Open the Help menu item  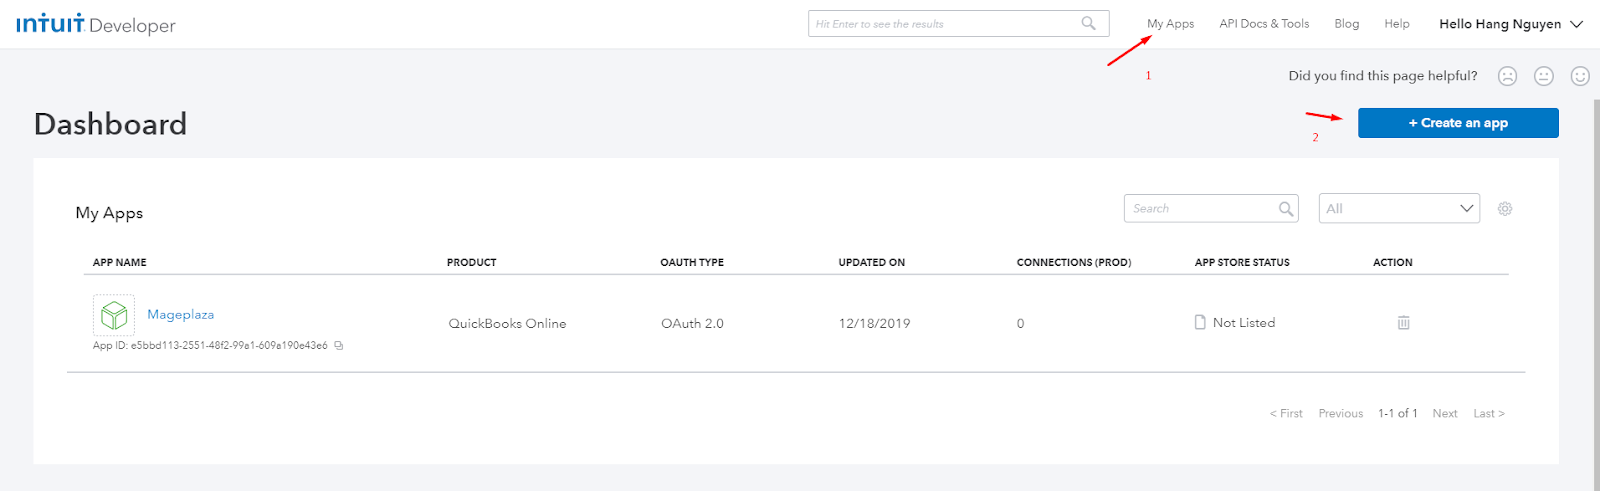click(x=1396, y=24)
